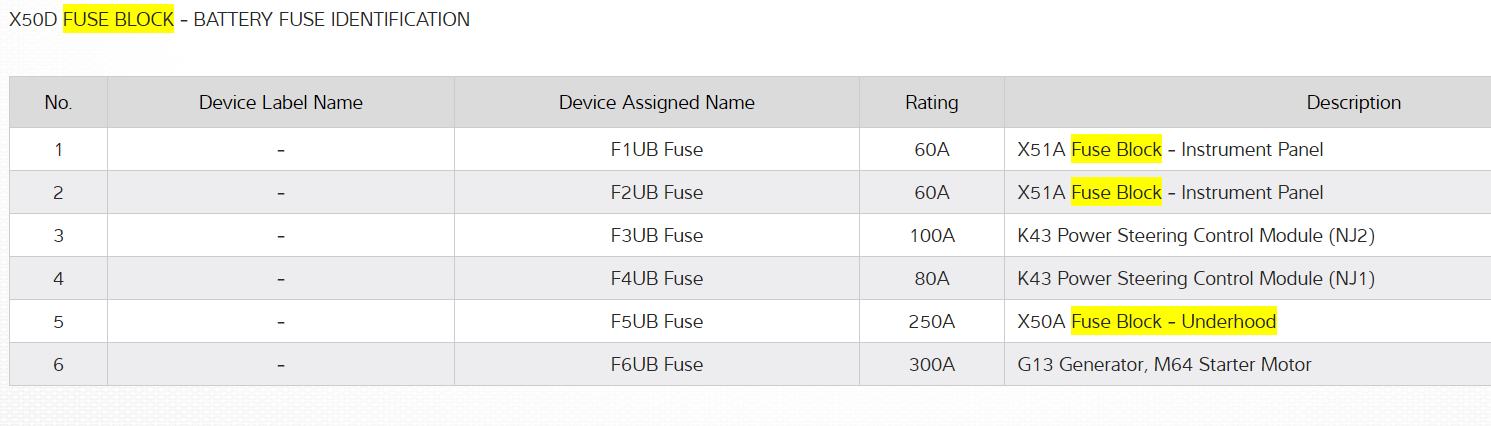
Task: Click the F6UB Fuse entry
Action: click(x=656, y=365)
